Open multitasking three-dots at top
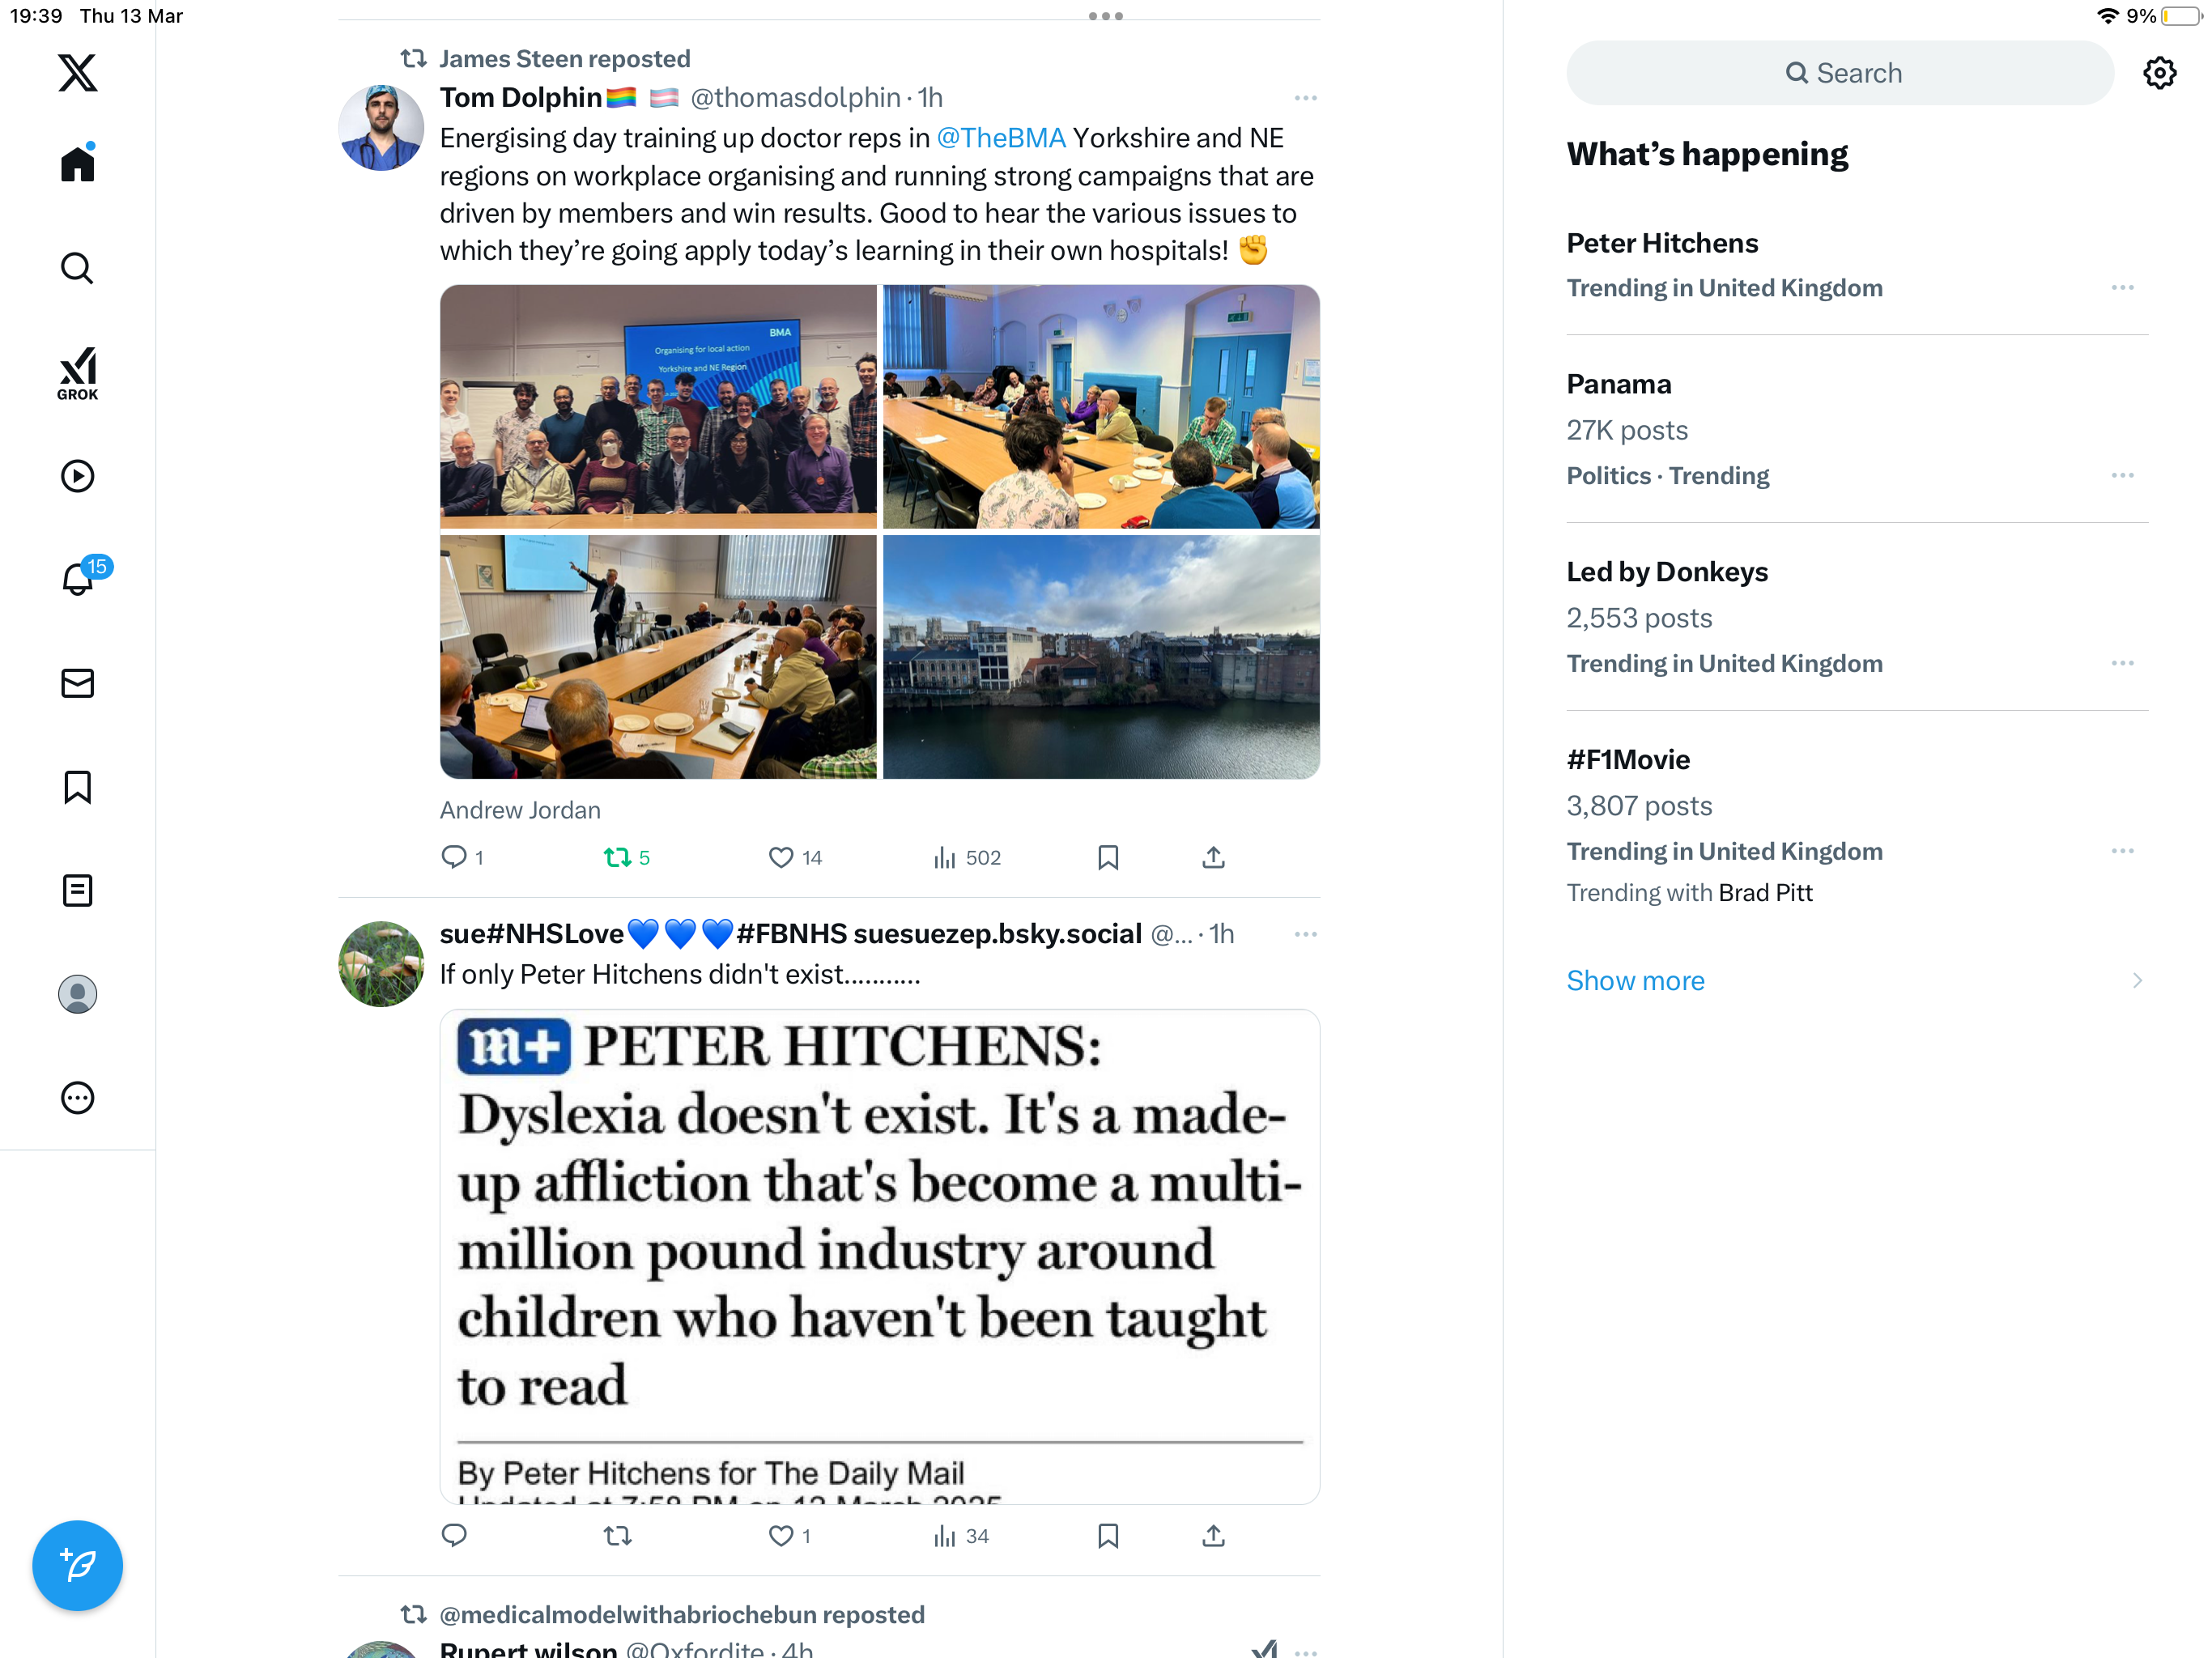Screen dimensions: 2212x1658 (1105, 16)
